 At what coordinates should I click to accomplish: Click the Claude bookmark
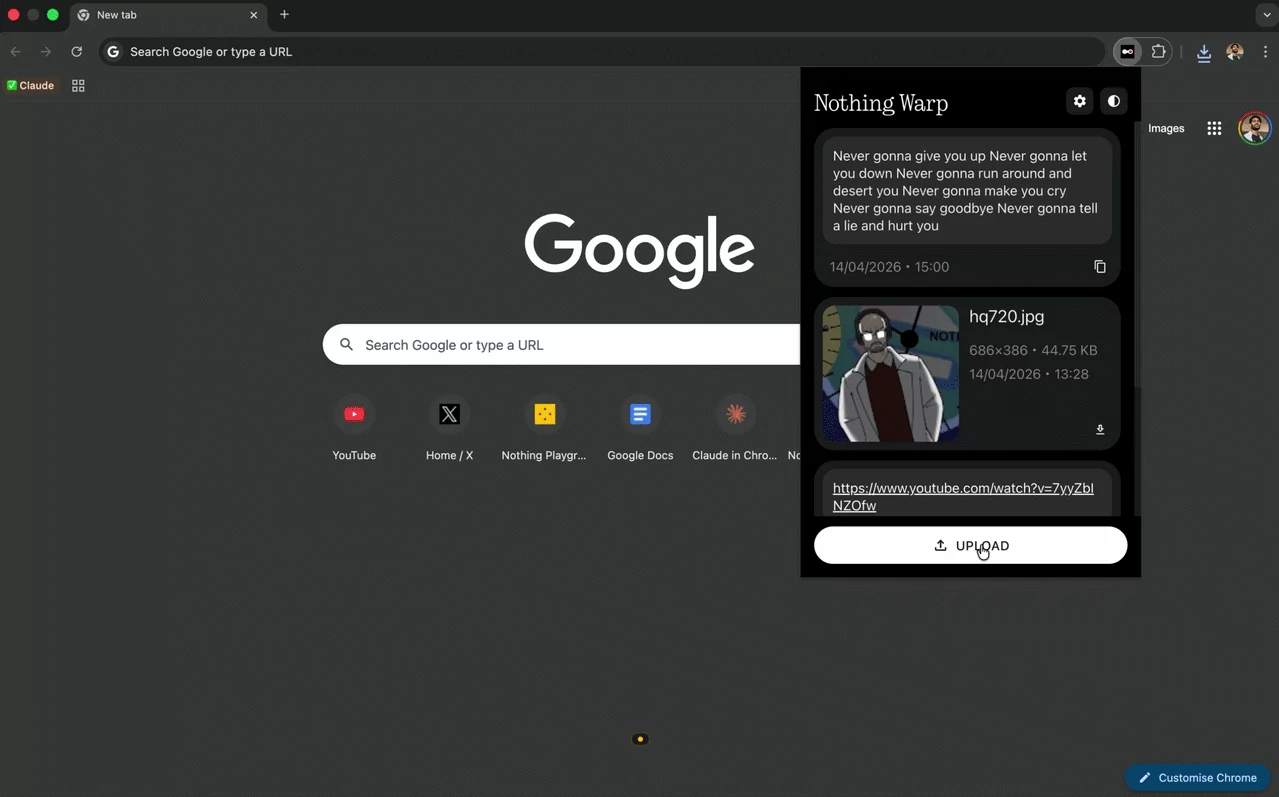tap(30, 86)
